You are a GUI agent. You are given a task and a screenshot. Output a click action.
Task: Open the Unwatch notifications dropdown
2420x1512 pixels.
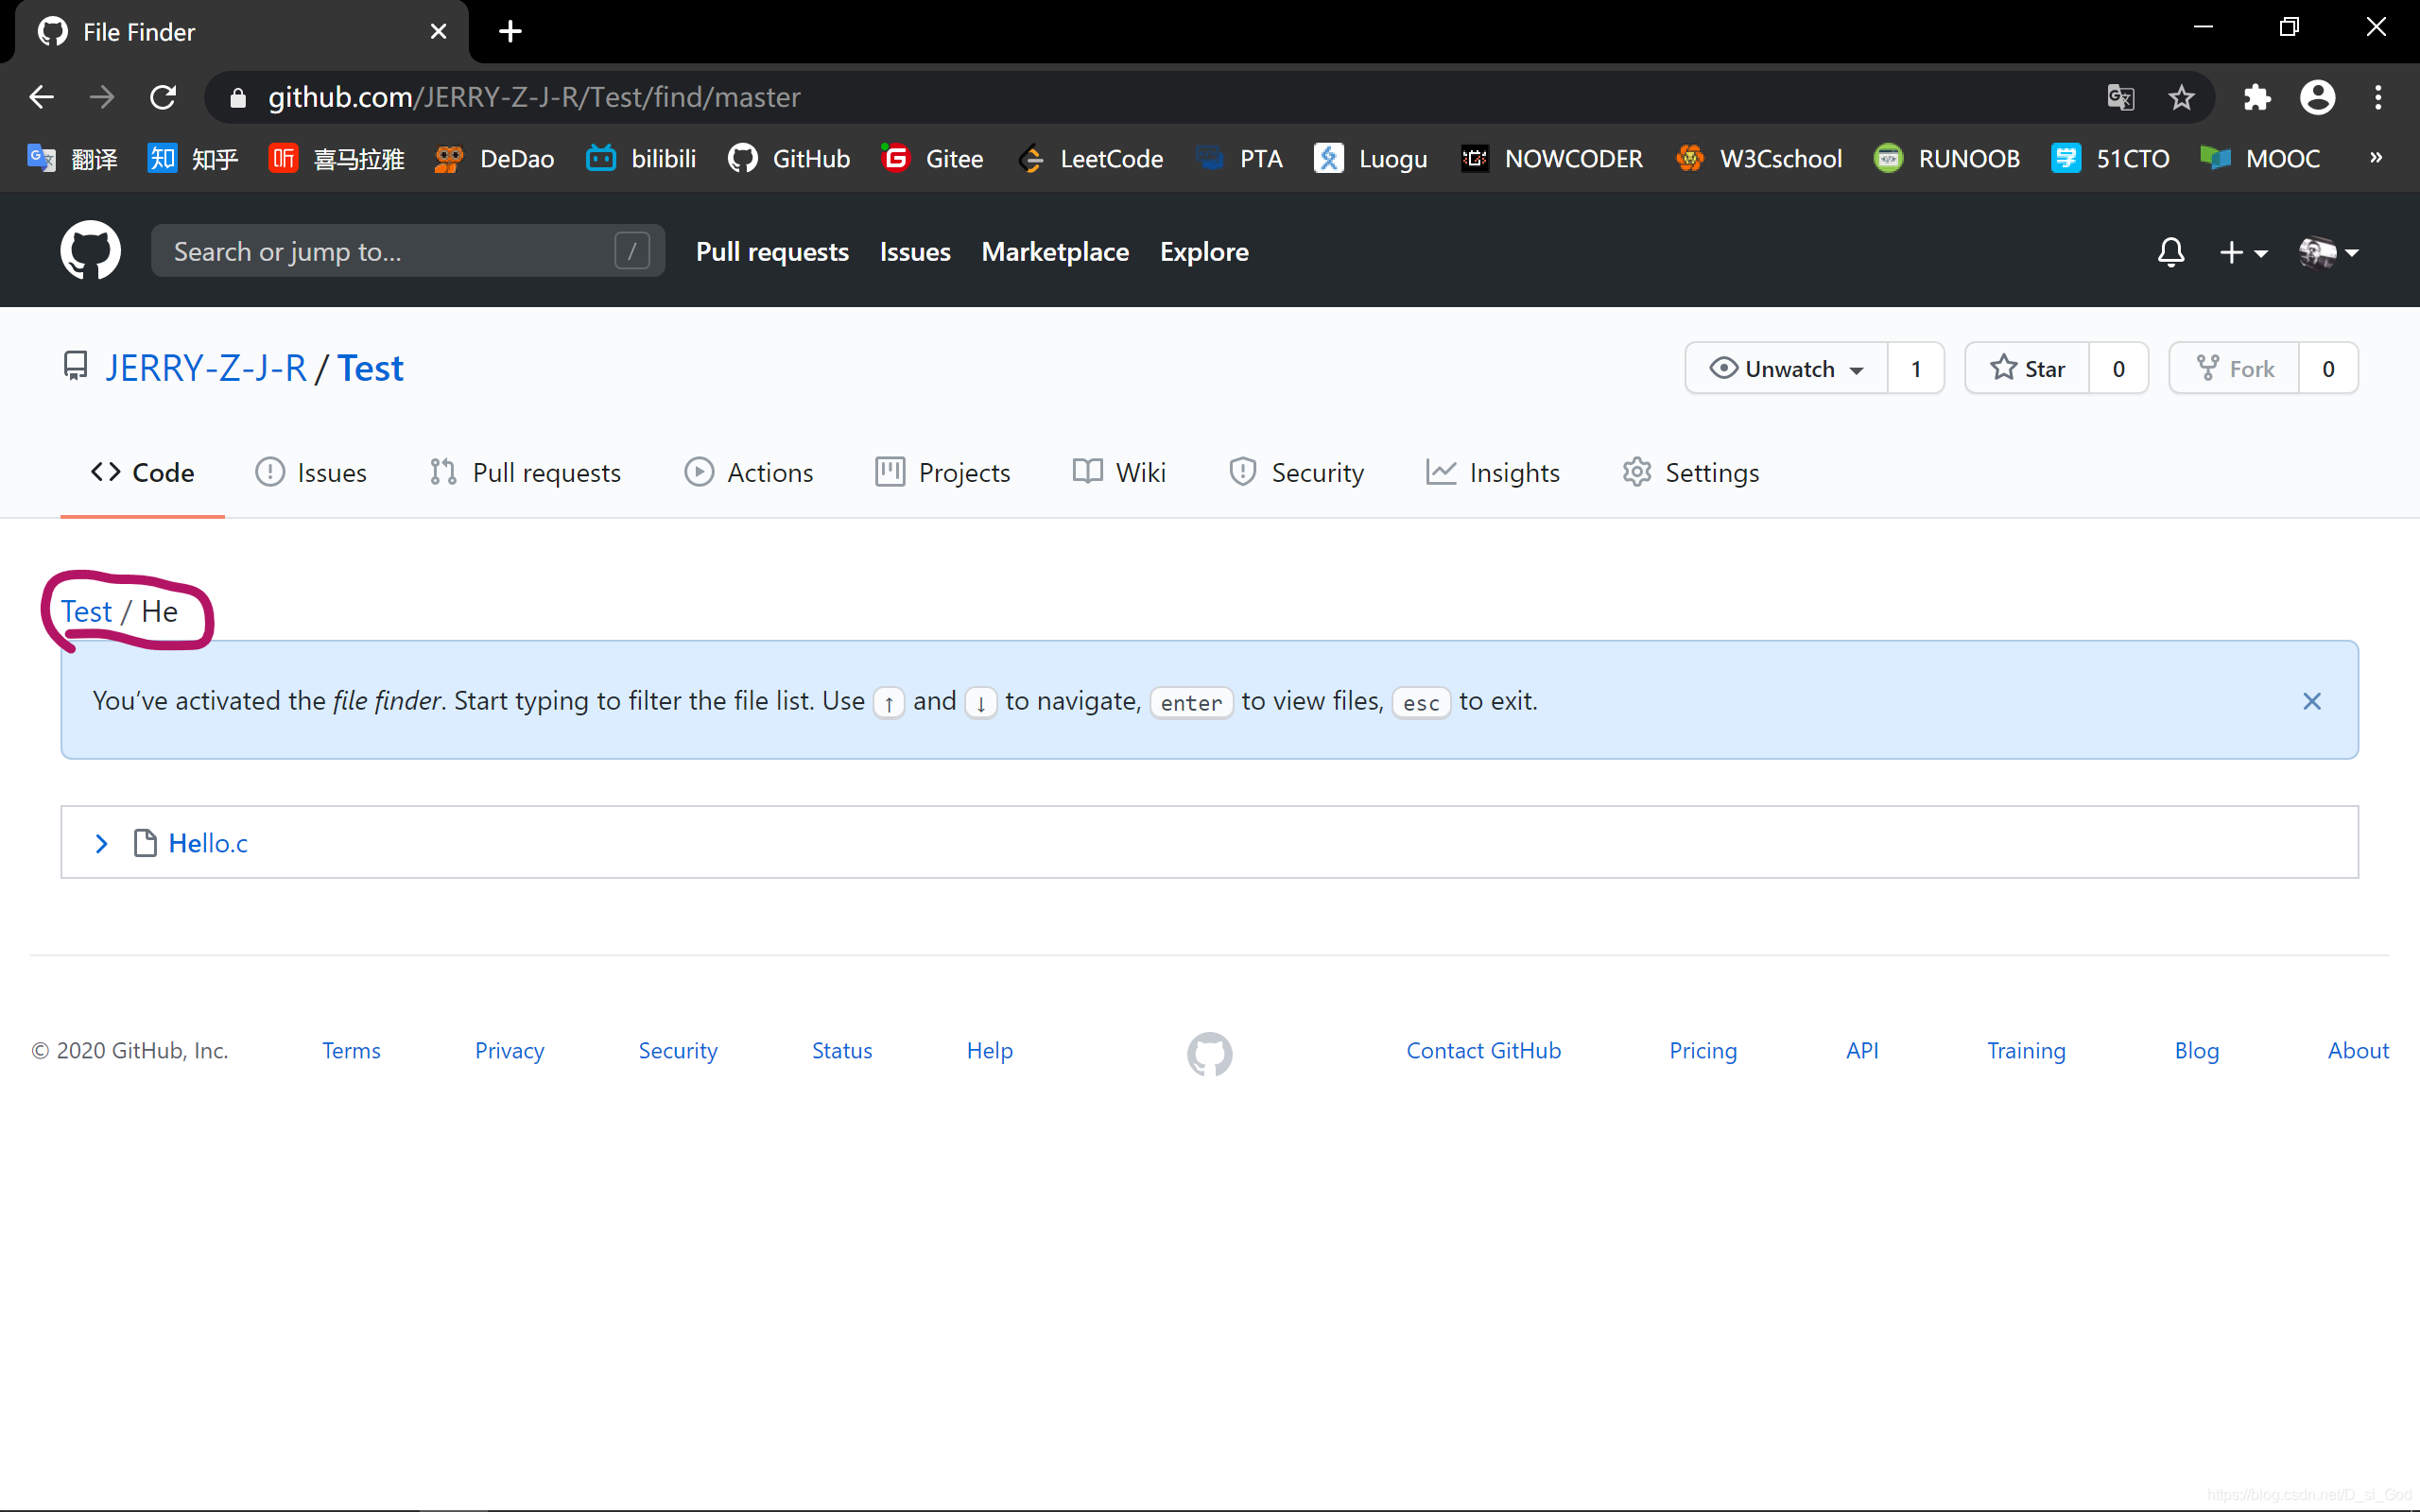tap(1787, 369)
